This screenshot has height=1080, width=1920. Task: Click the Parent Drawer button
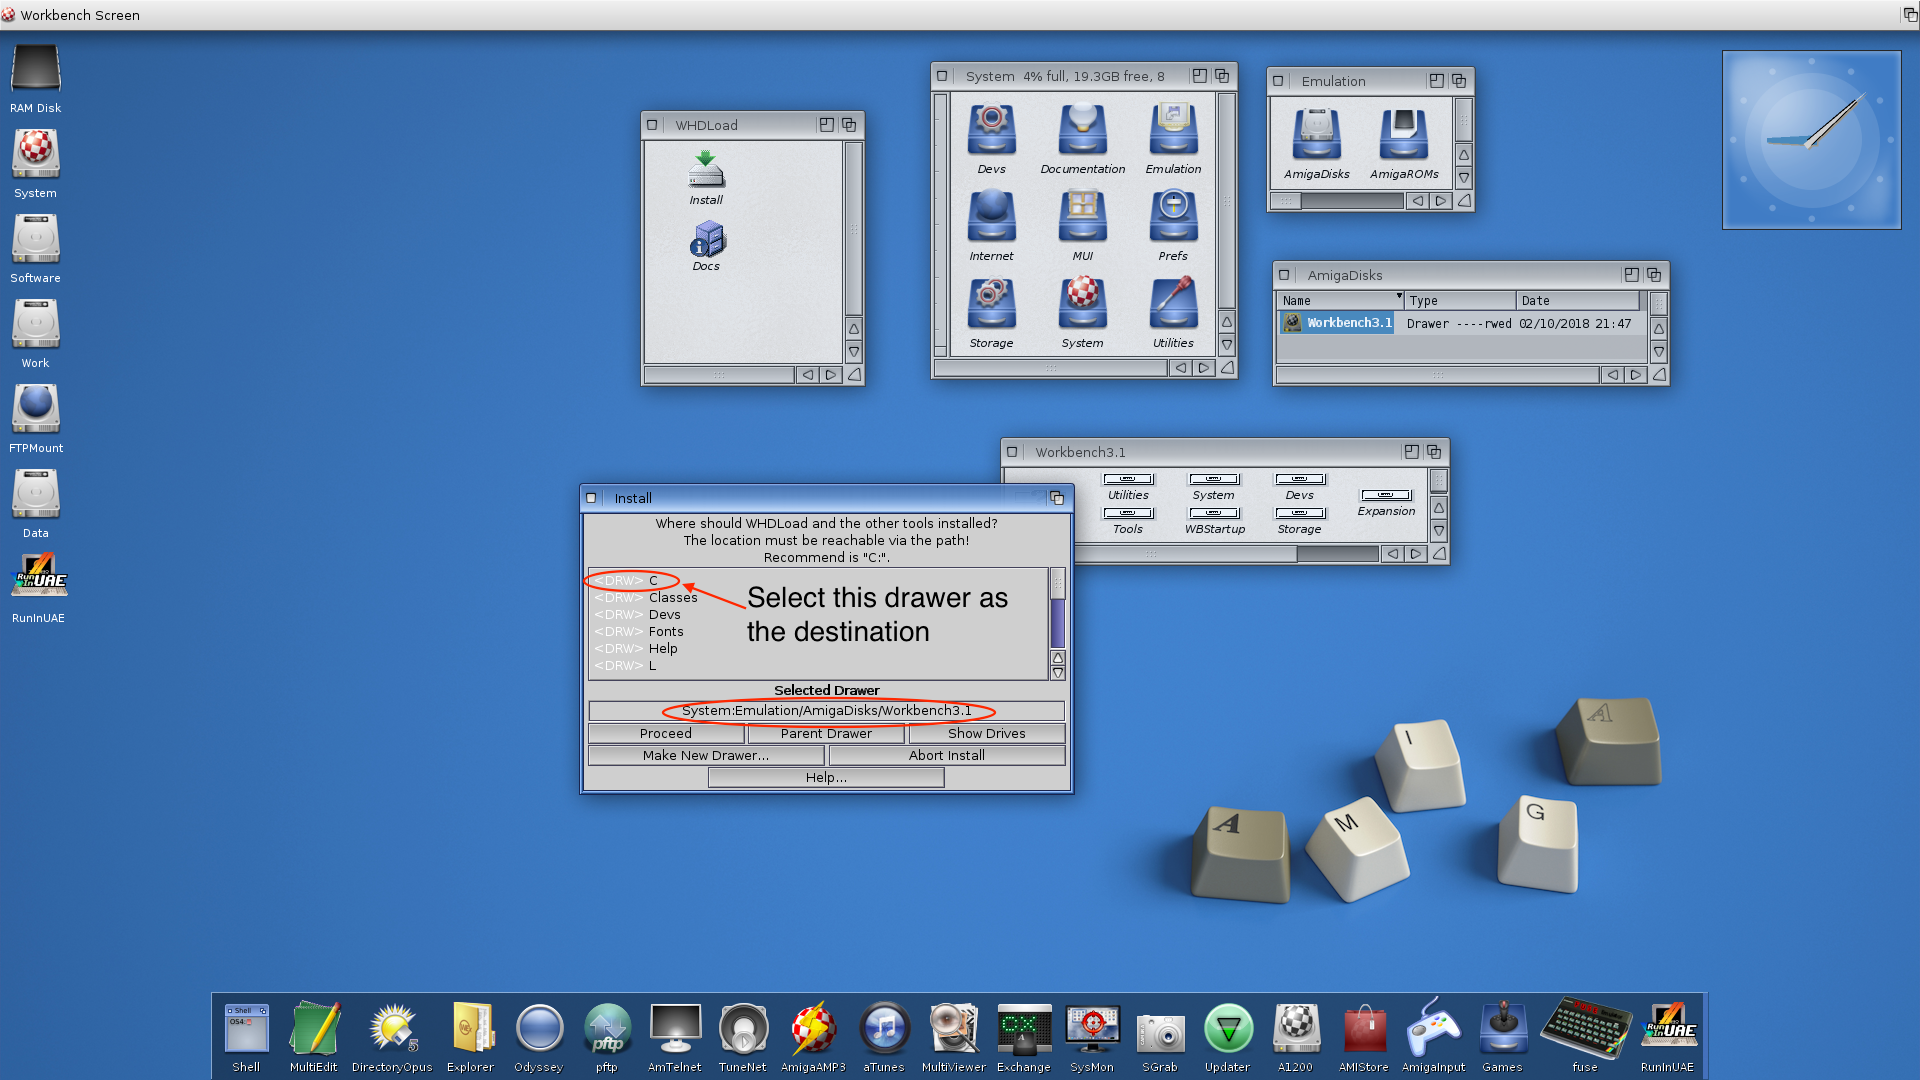tap(826, 733)
